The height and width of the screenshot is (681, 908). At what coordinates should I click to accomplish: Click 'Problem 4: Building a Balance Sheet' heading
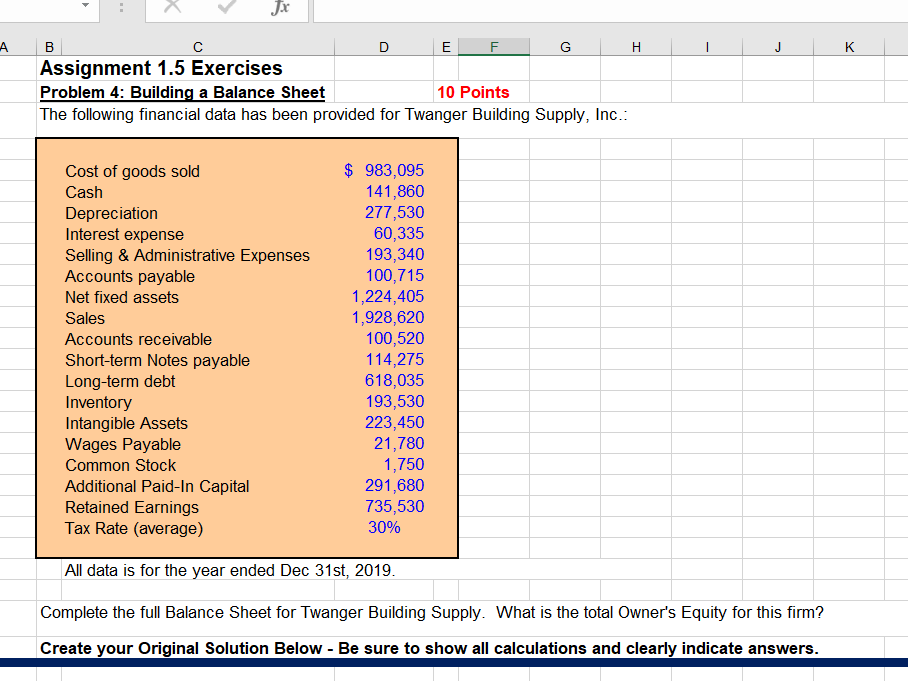click(182, 93)
